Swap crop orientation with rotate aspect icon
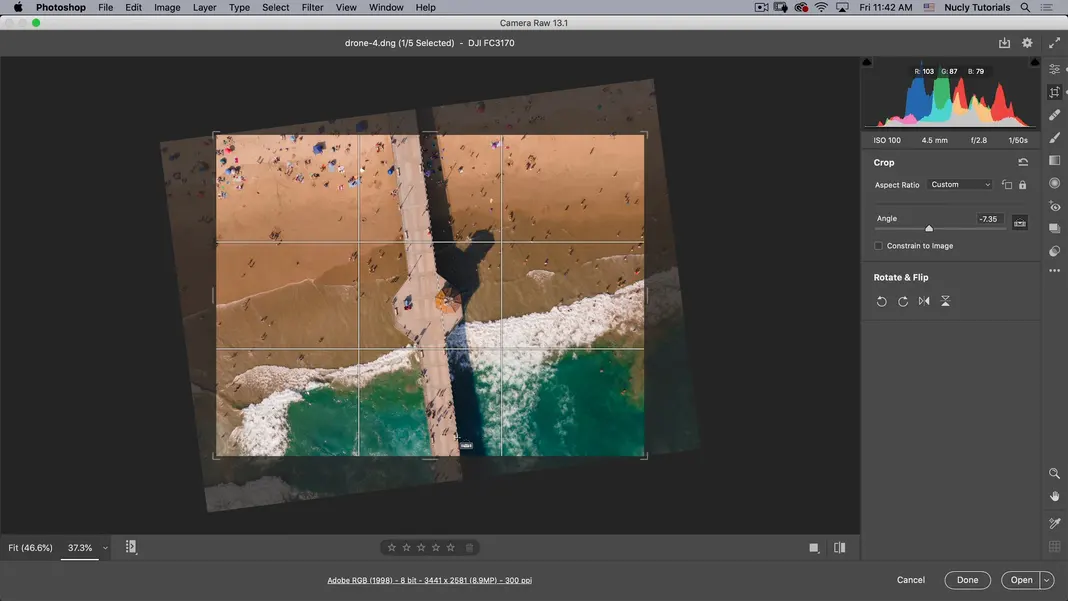 coord(1007,185)
